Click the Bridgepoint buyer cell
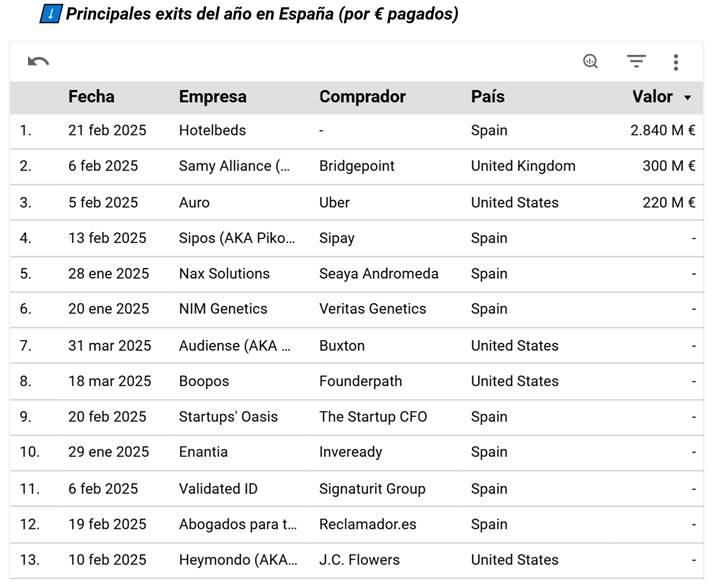The width and height of the screenshot is (709, 580). tap(357, 166)
